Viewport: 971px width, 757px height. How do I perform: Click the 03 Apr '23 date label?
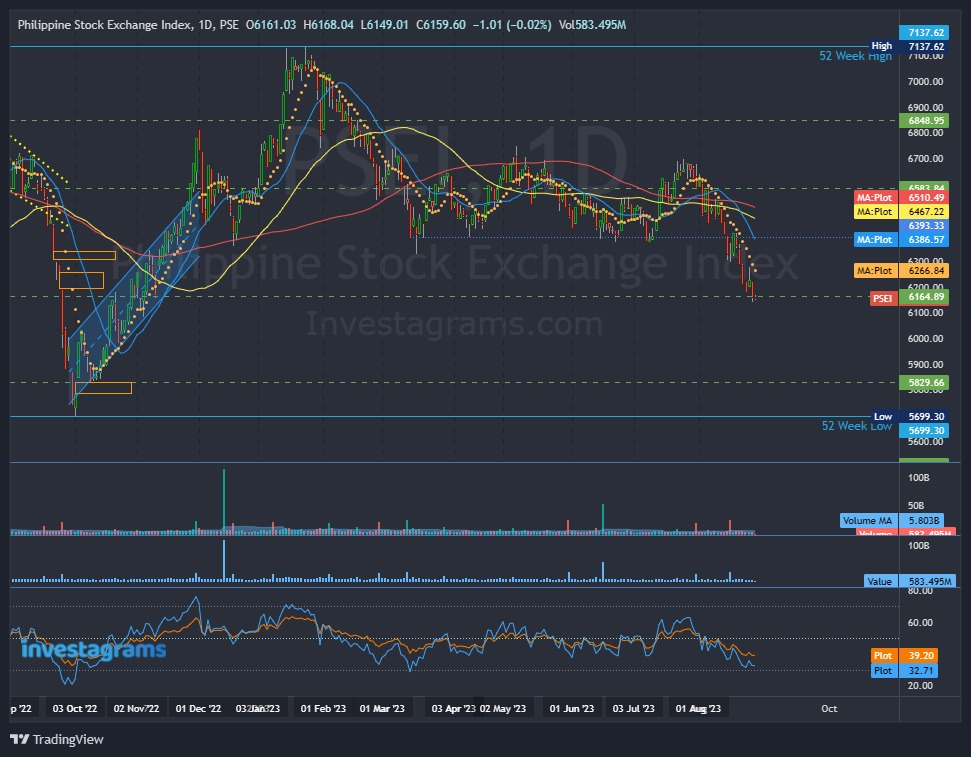point(453,708)
